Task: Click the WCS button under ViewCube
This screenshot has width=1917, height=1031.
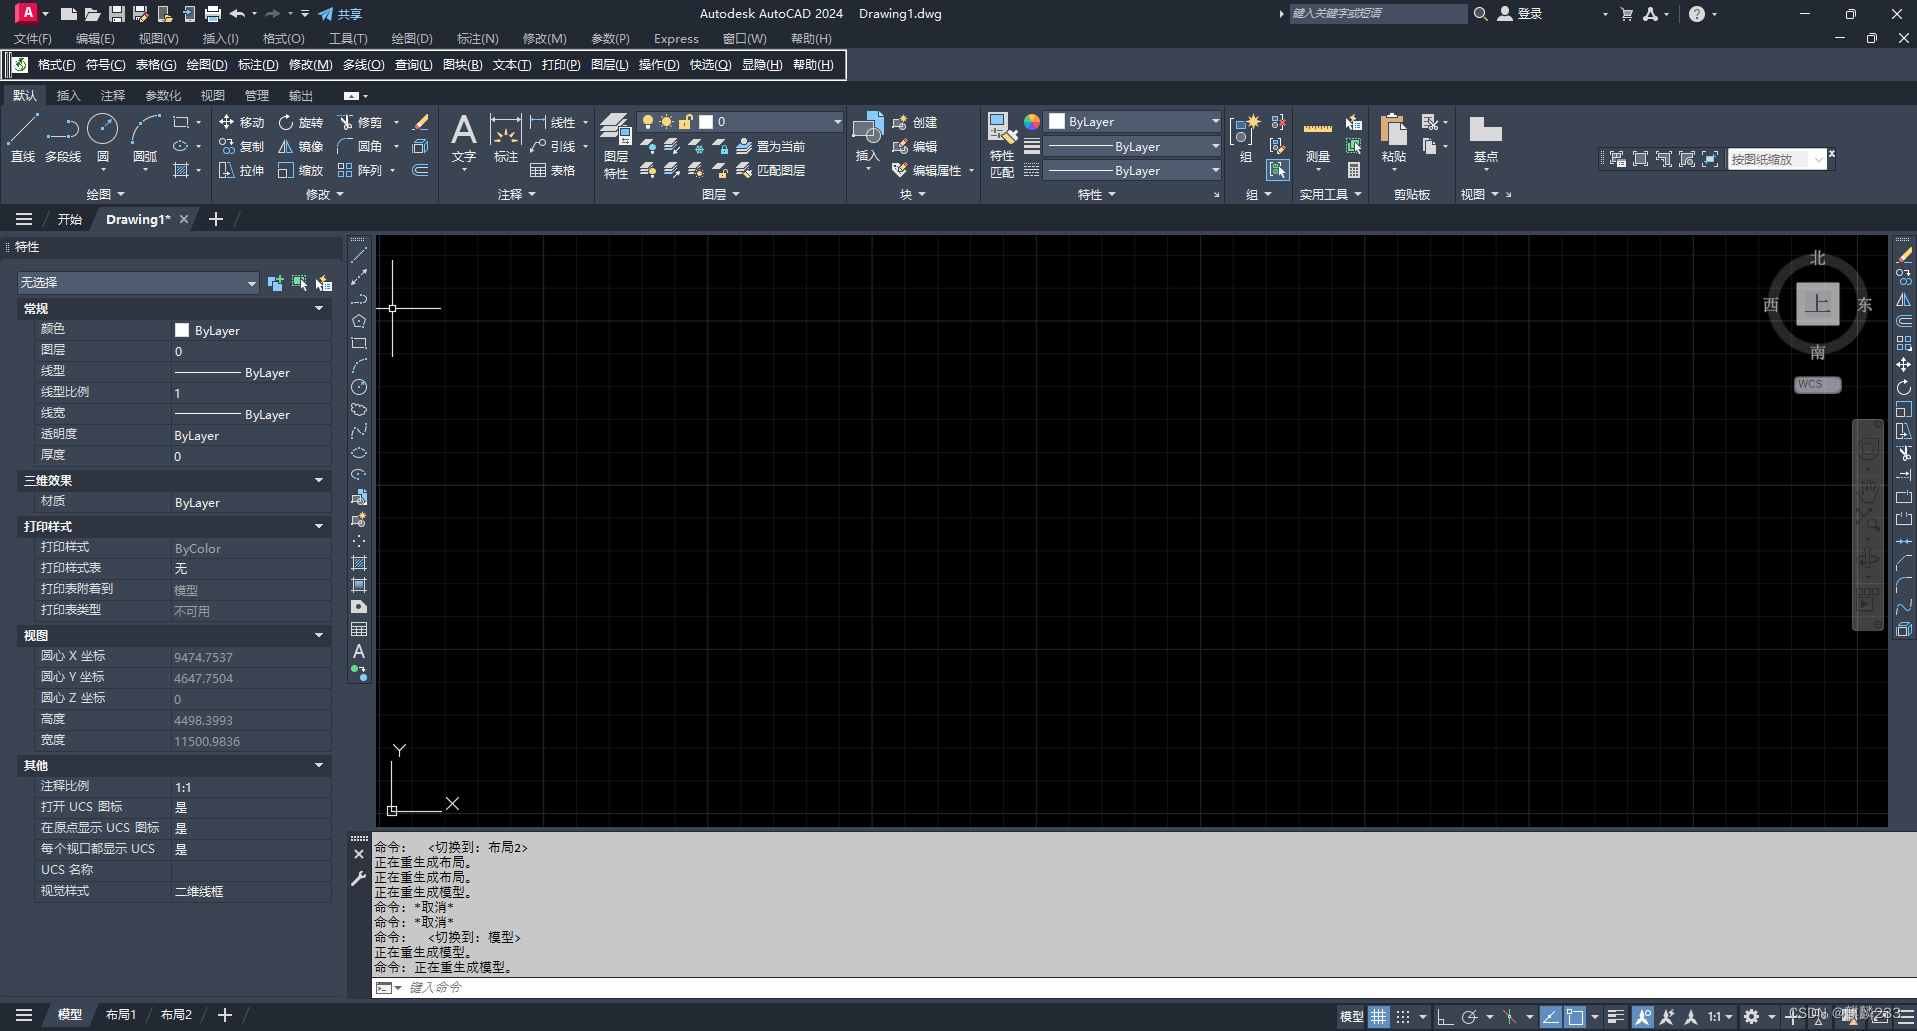Action: point(1817,384)
